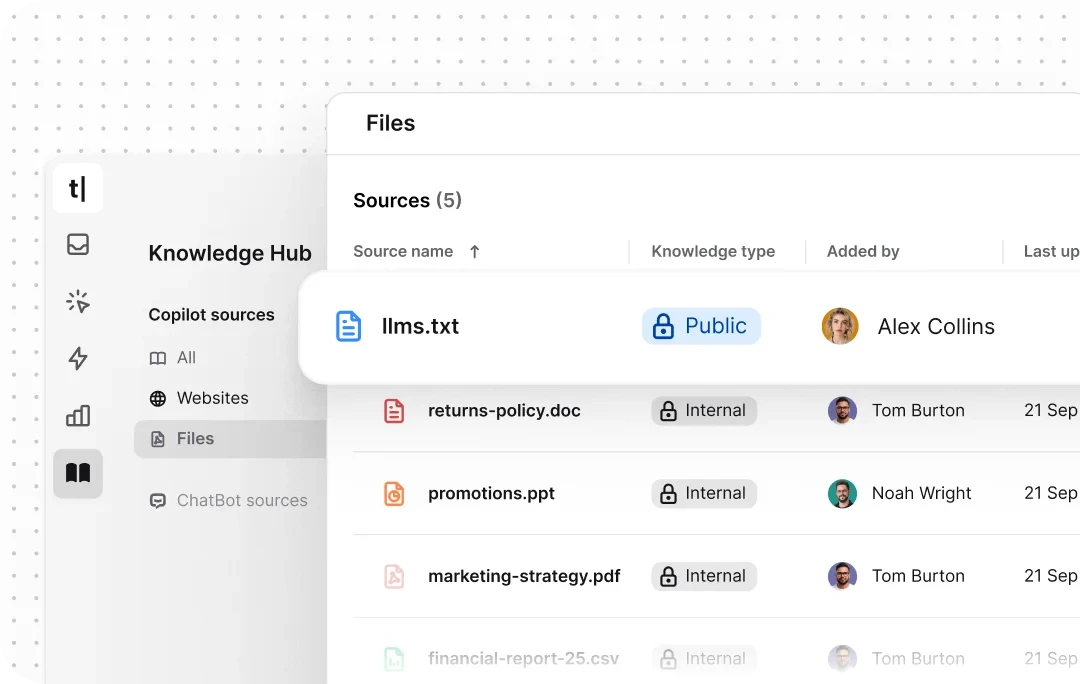Open Automation via the lightning bolt icon
Image resolution: width=1080 pixels, height=684 pixels.
pyautogui.click(x=77, y=359)
